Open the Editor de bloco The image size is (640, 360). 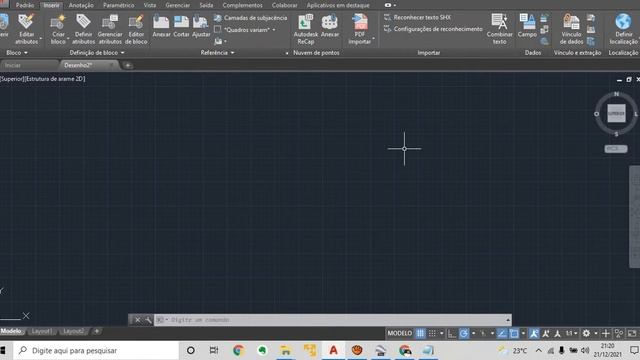[136, 29]
